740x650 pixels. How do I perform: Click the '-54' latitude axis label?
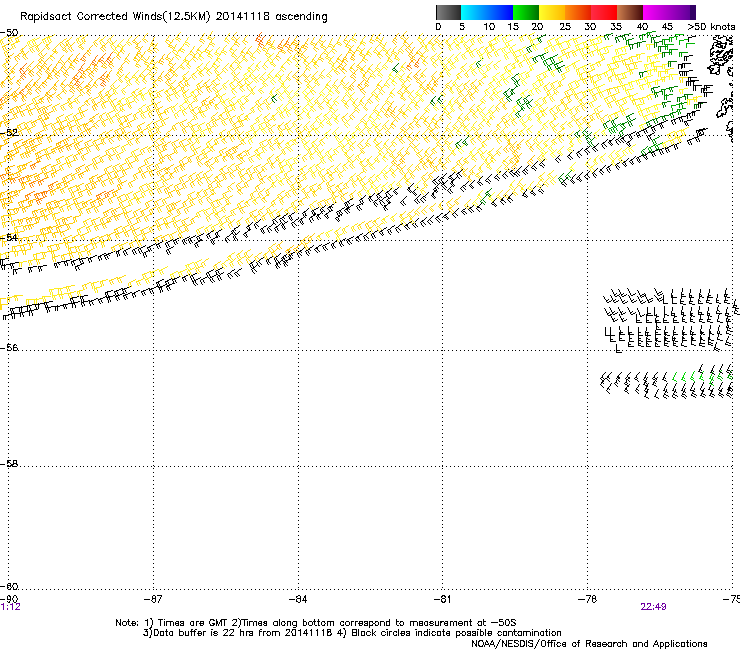click(9, 237)
